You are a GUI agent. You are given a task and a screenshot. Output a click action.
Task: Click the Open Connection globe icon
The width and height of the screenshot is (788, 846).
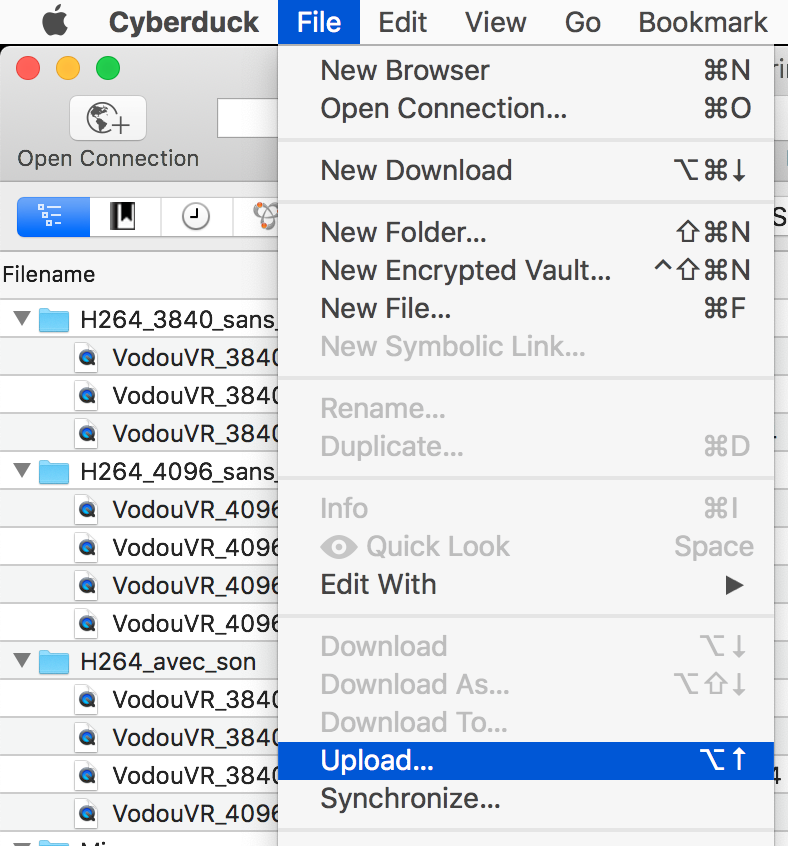[108, 119]
